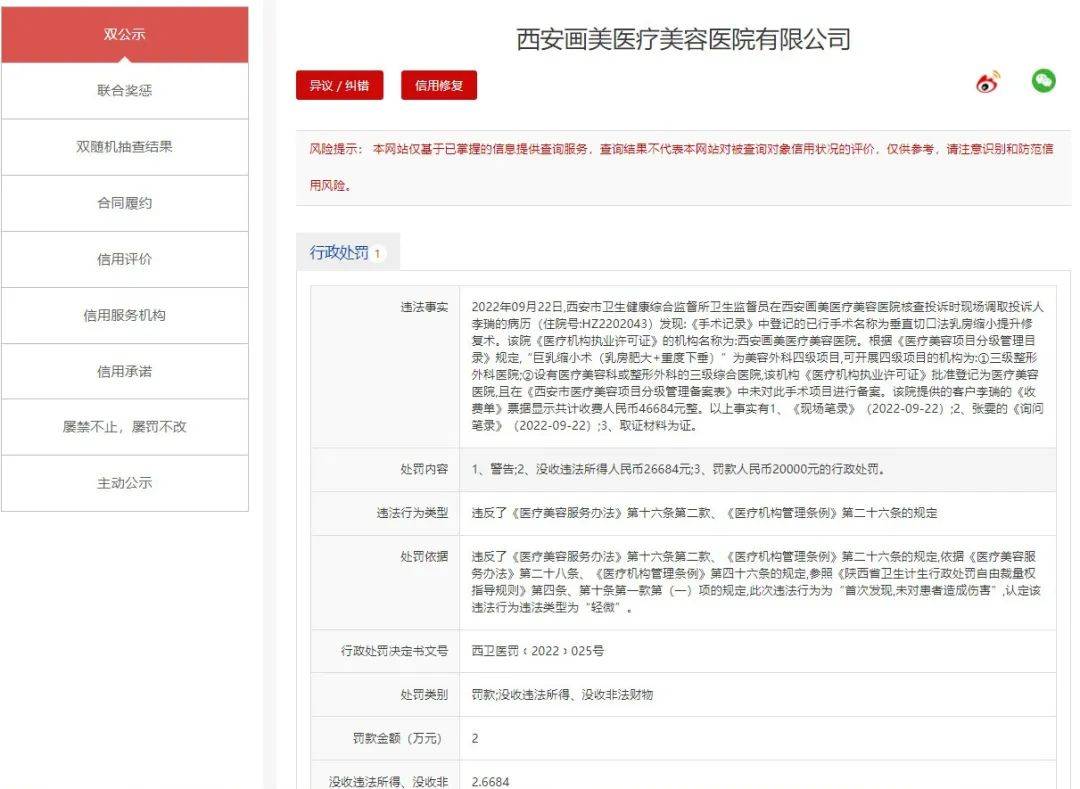Image resolution: width=1080 pixels, height=789 pixels.
Task: Open the 屡禁不止、屡罚不改 section
Action: click(x=126, y=427)
